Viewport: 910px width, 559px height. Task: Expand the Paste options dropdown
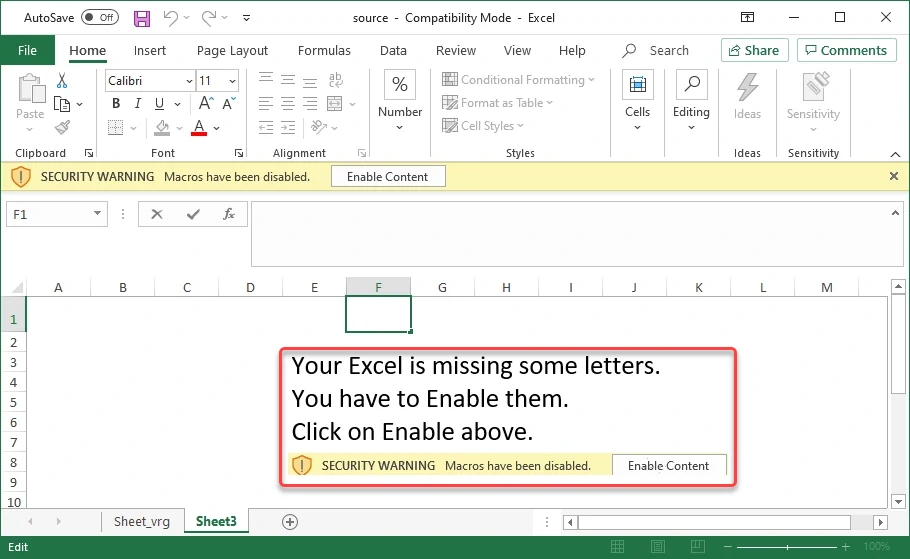30,129
